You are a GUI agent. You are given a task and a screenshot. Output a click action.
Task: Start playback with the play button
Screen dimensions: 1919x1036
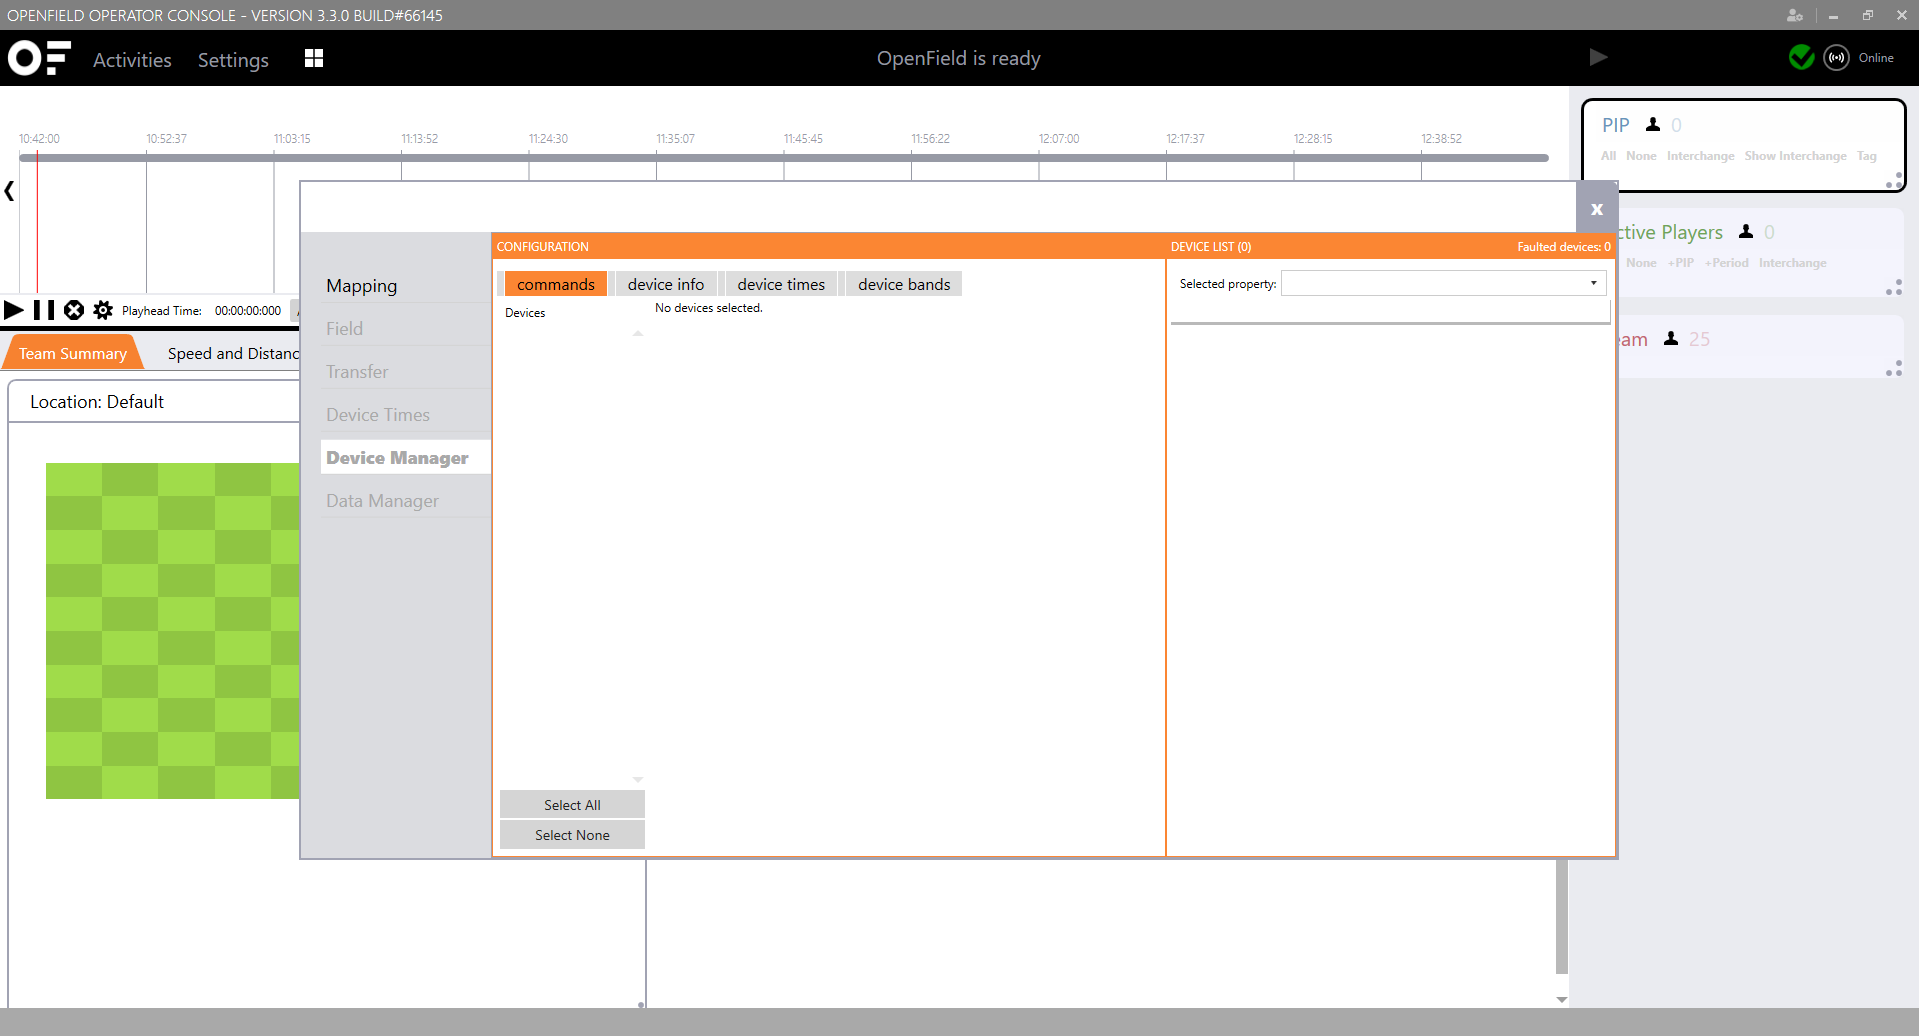(14, 310)
